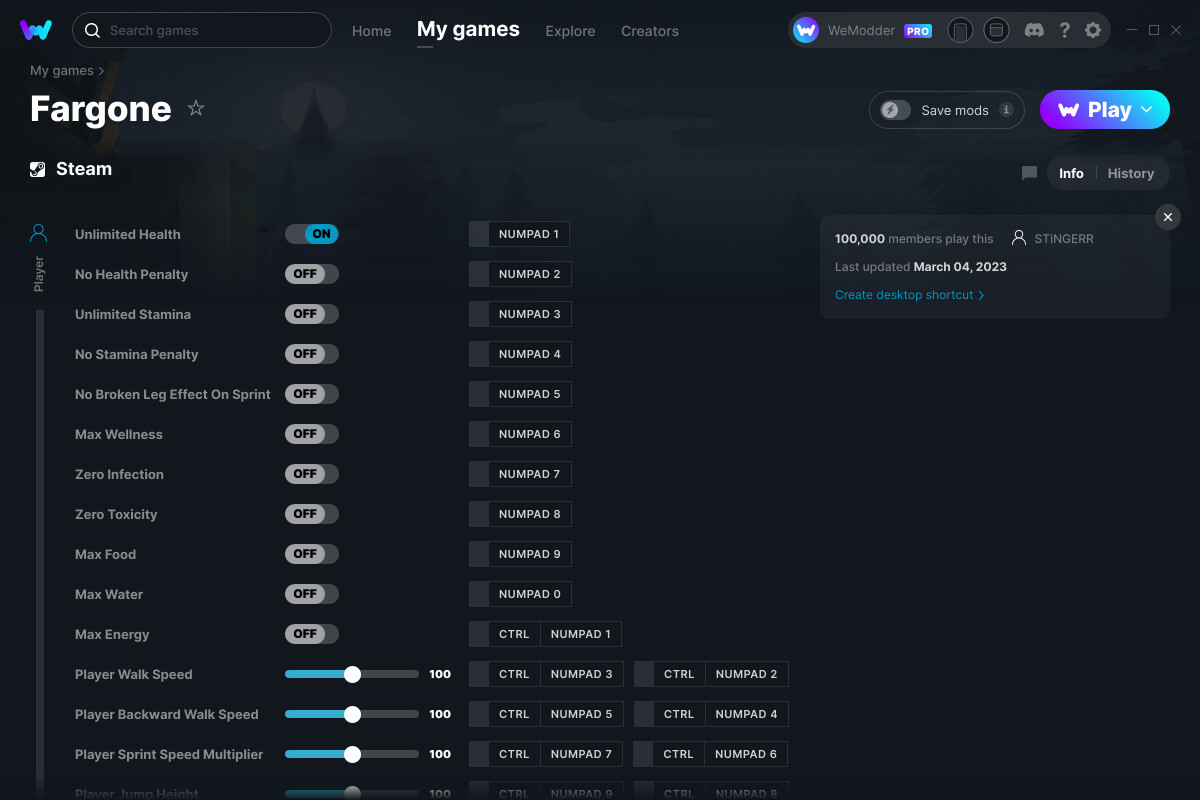Click hotkey box left of NUMPAD 4
The width and height of the screenshot is (1200, 800).
point(479,354)
